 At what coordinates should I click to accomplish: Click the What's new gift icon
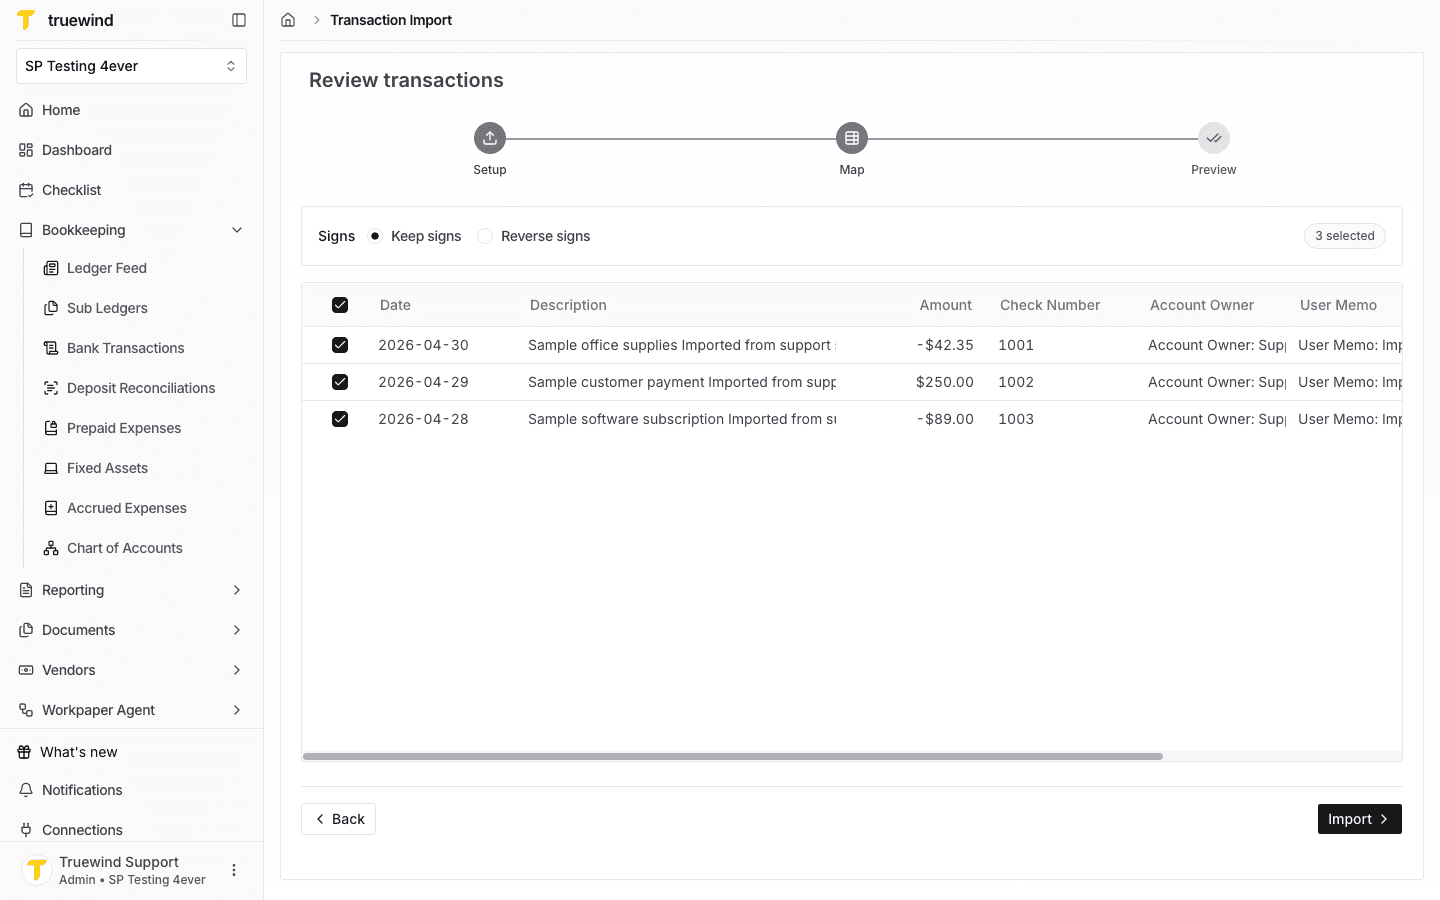[24, 752]
